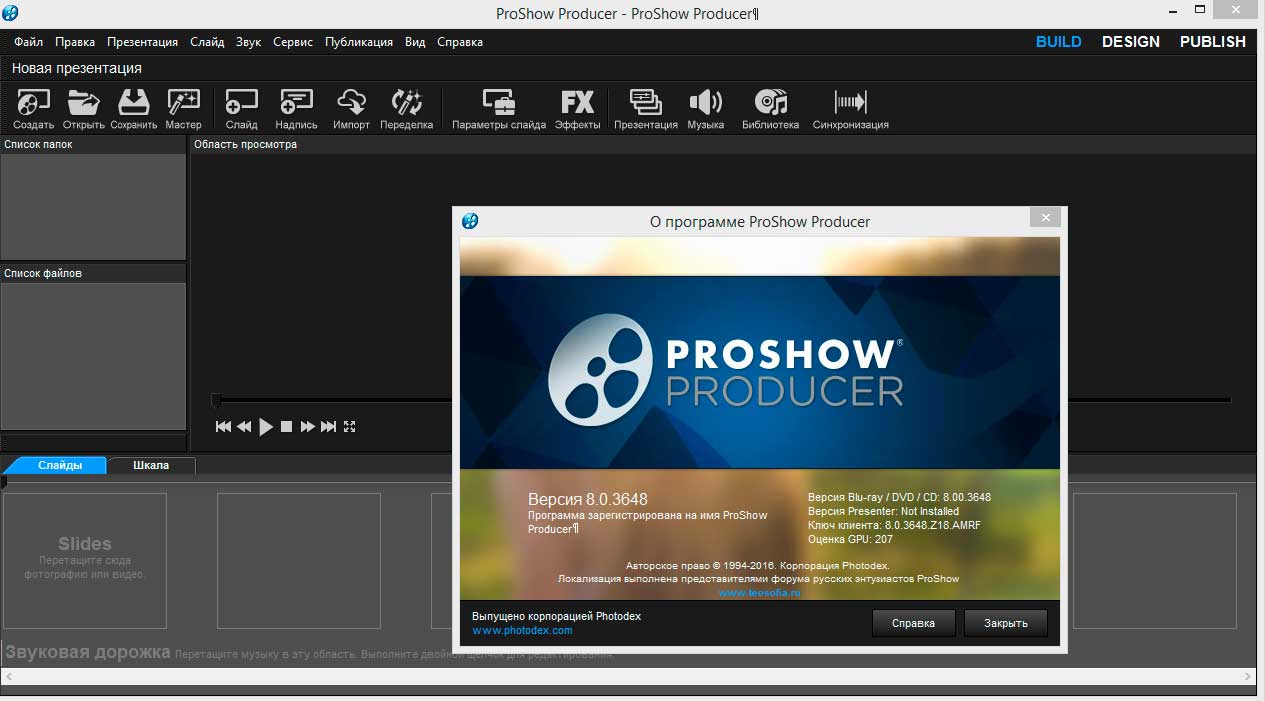Click the ProShow icon in About dialog title
The width and height of the screenshot is (1265, 701).
(470, 221)
